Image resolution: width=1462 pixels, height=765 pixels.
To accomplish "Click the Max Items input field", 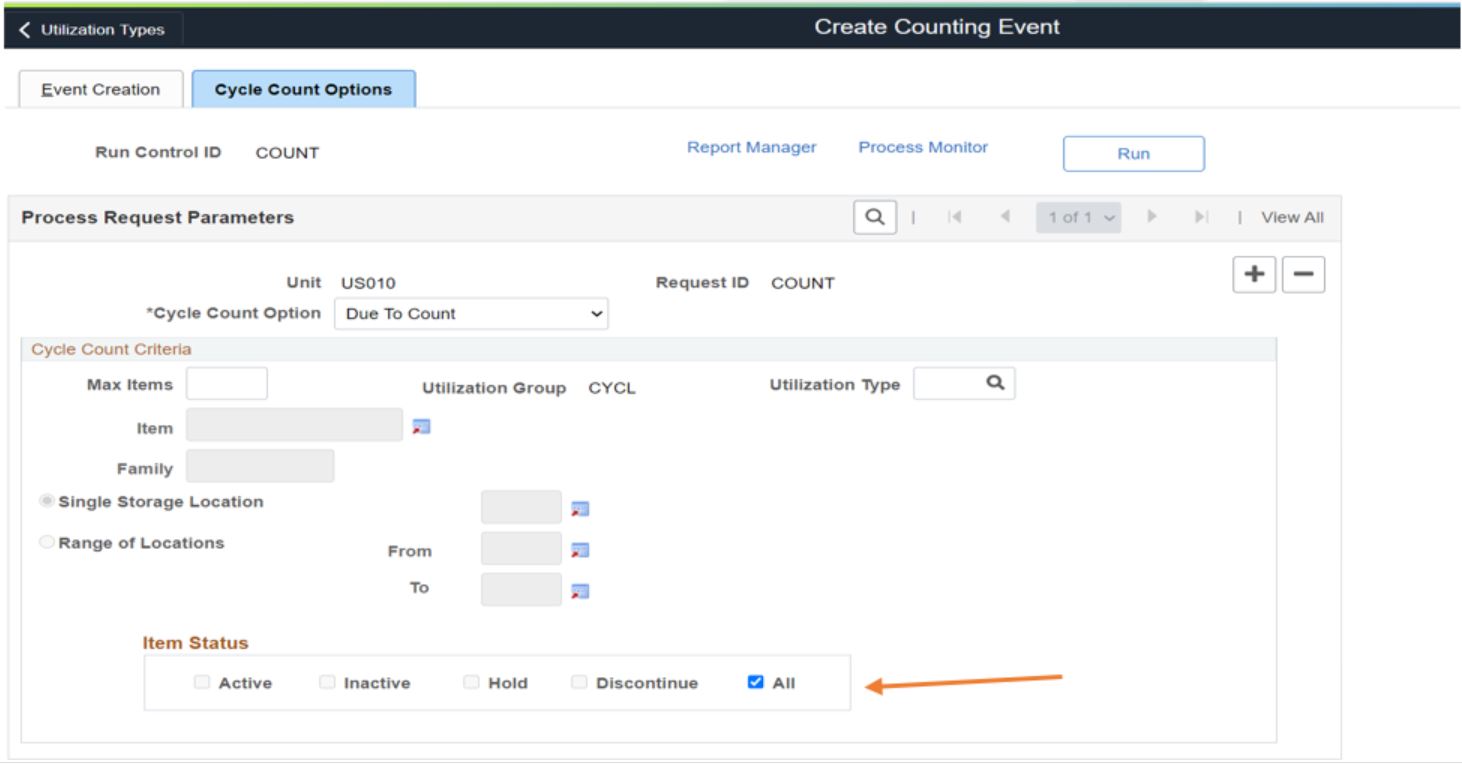I will tap(227, 384).
